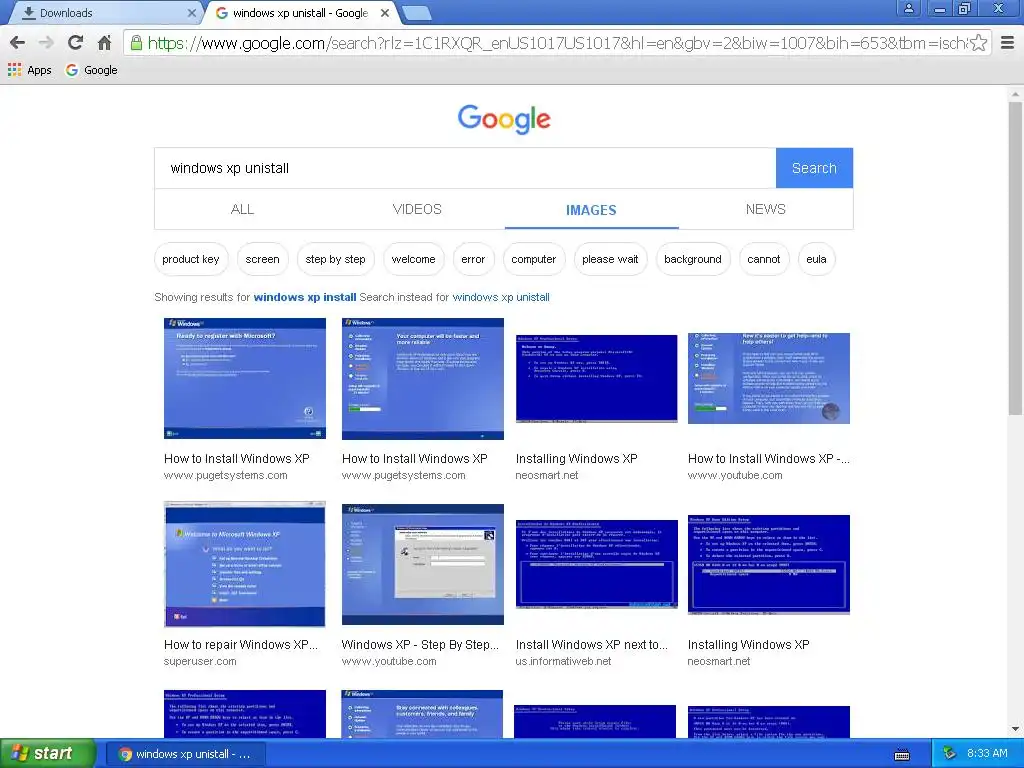Switch to the ALL results tab
Image resolution: width=1024 pixels, height=768 pixels.
coord(242,209)
